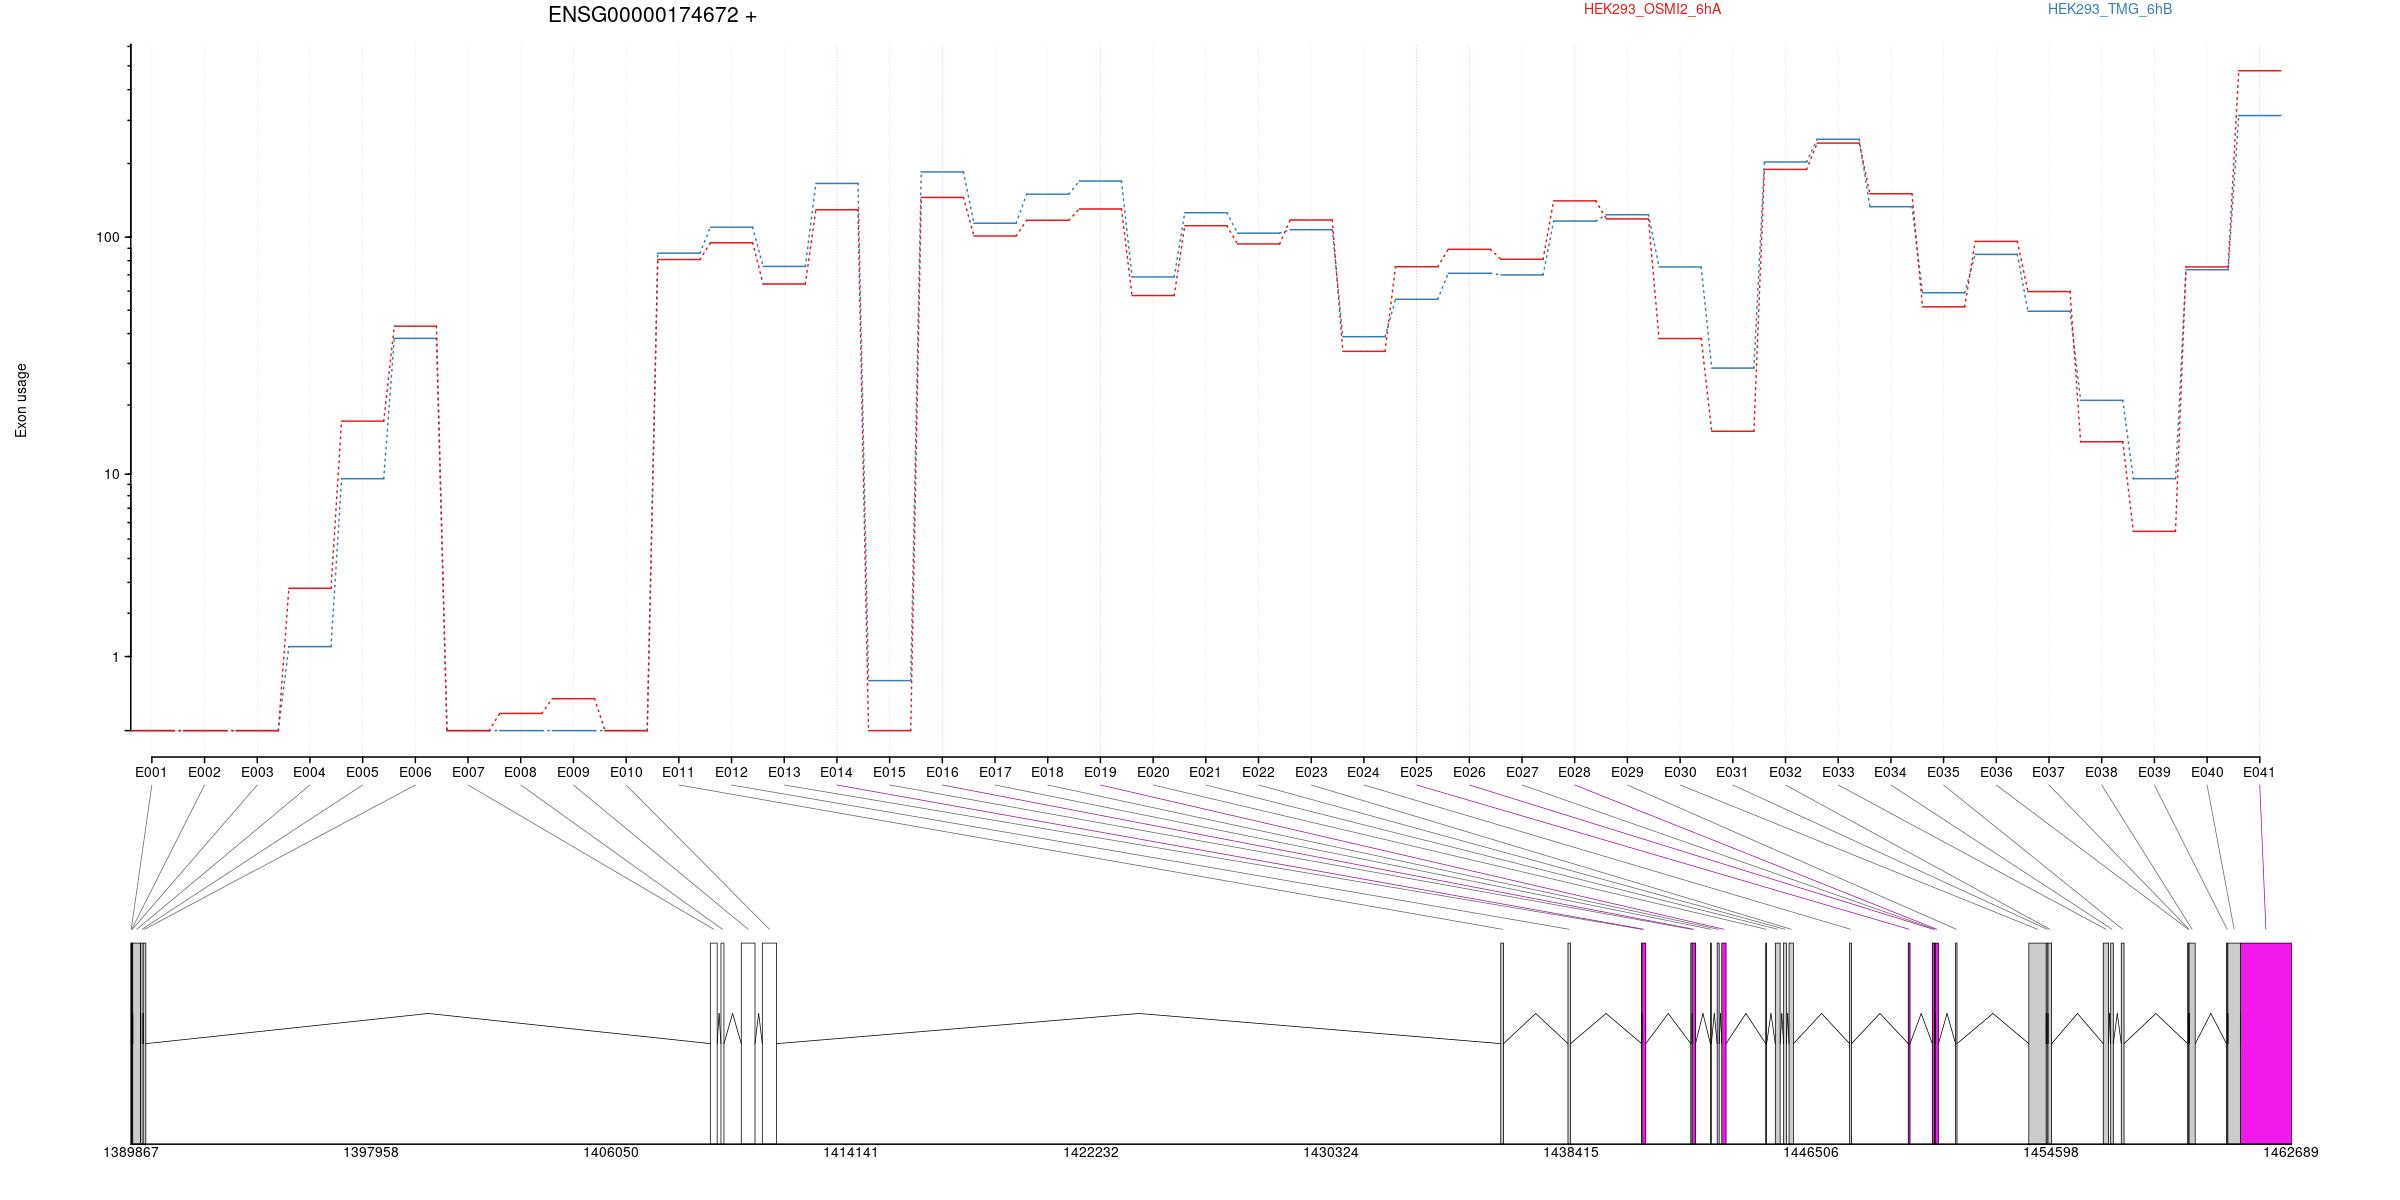Click exon label E026

click(x=1469, y=772)
